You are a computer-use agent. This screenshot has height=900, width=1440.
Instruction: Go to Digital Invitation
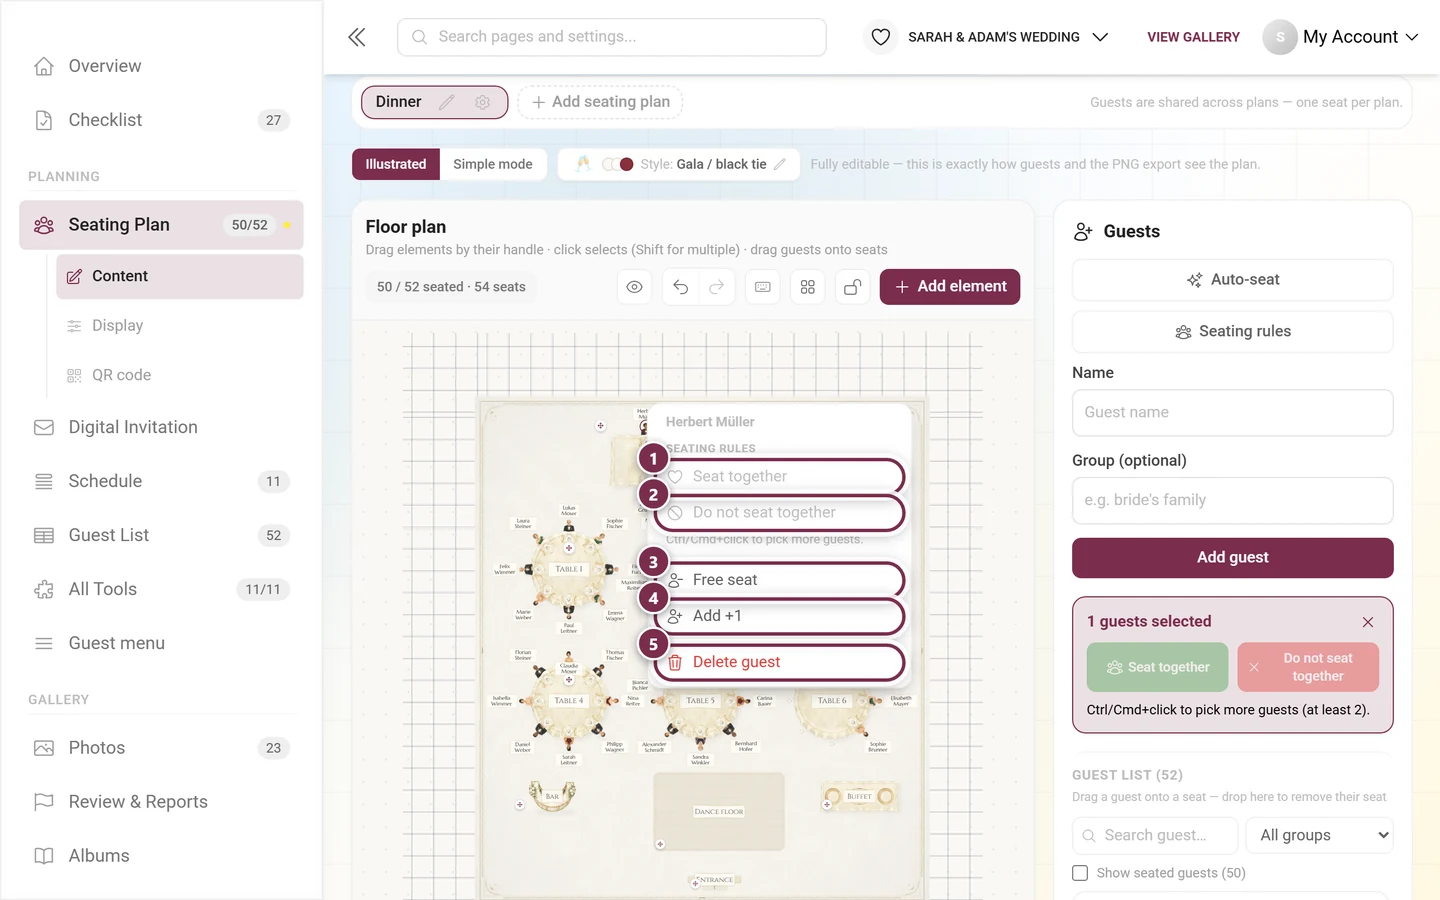(x=161, y=427)
